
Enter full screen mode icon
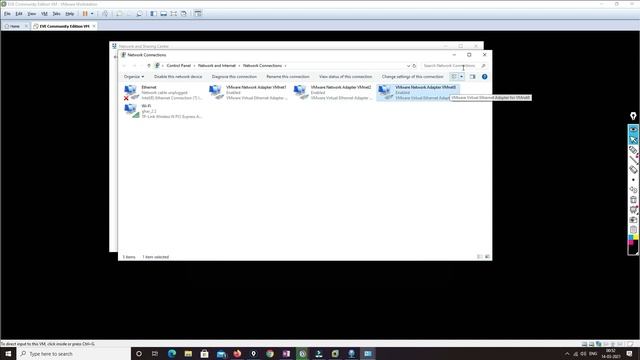(173, 14)
